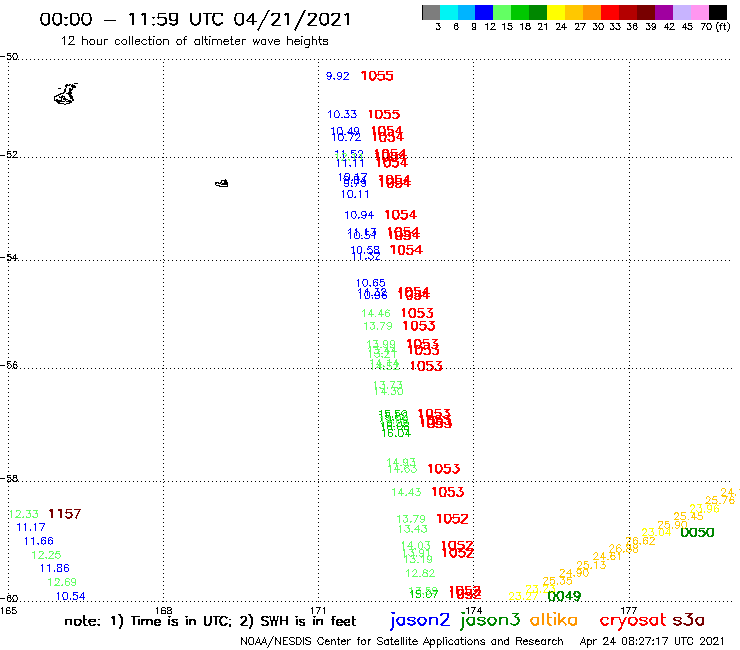The image size is (740, 650).
Task: Click the large island outline near latitude -50
Action: click(65, 94)
